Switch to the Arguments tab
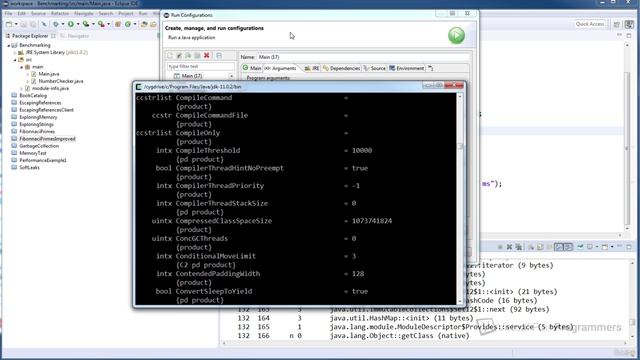Screen dimensions: 640x360 (280, 68)
